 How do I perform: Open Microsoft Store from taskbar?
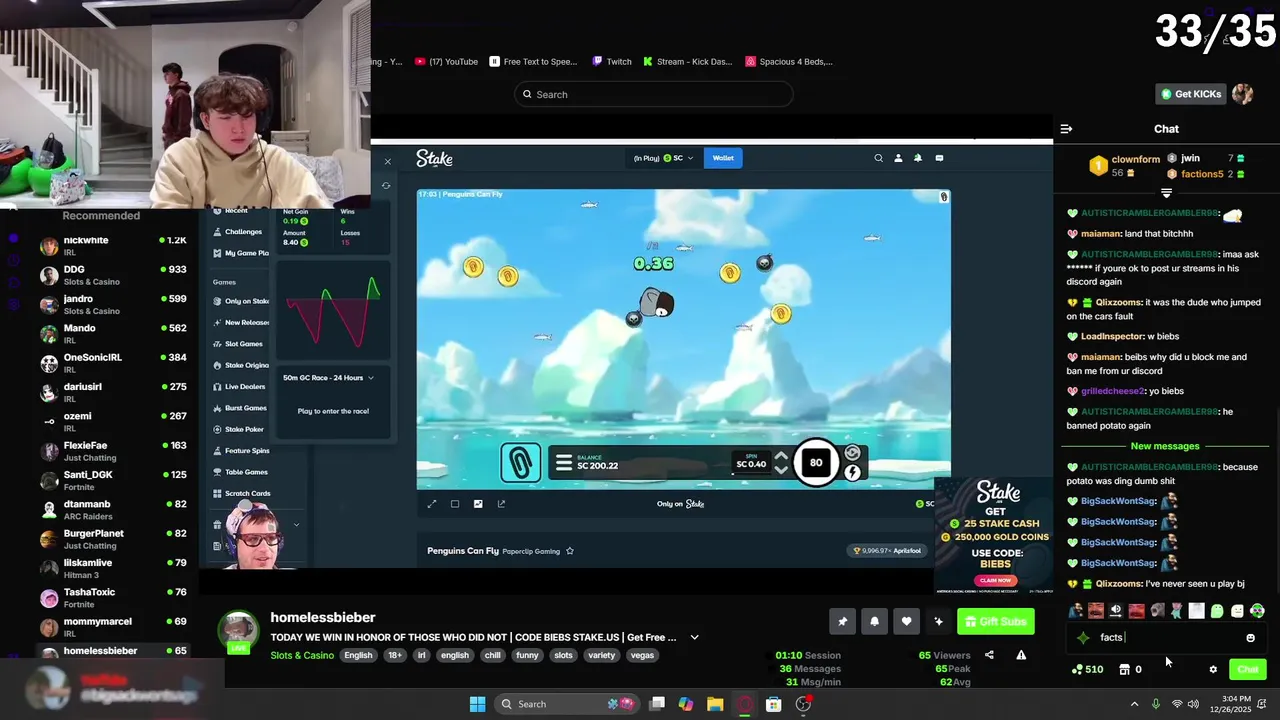[773, 704]
